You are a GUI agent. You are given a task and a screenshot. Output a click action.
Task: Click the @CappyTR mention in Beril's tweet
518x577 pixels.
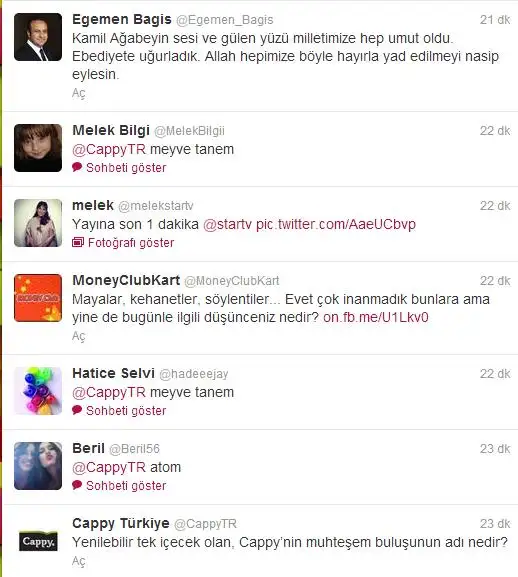point(109,467)
